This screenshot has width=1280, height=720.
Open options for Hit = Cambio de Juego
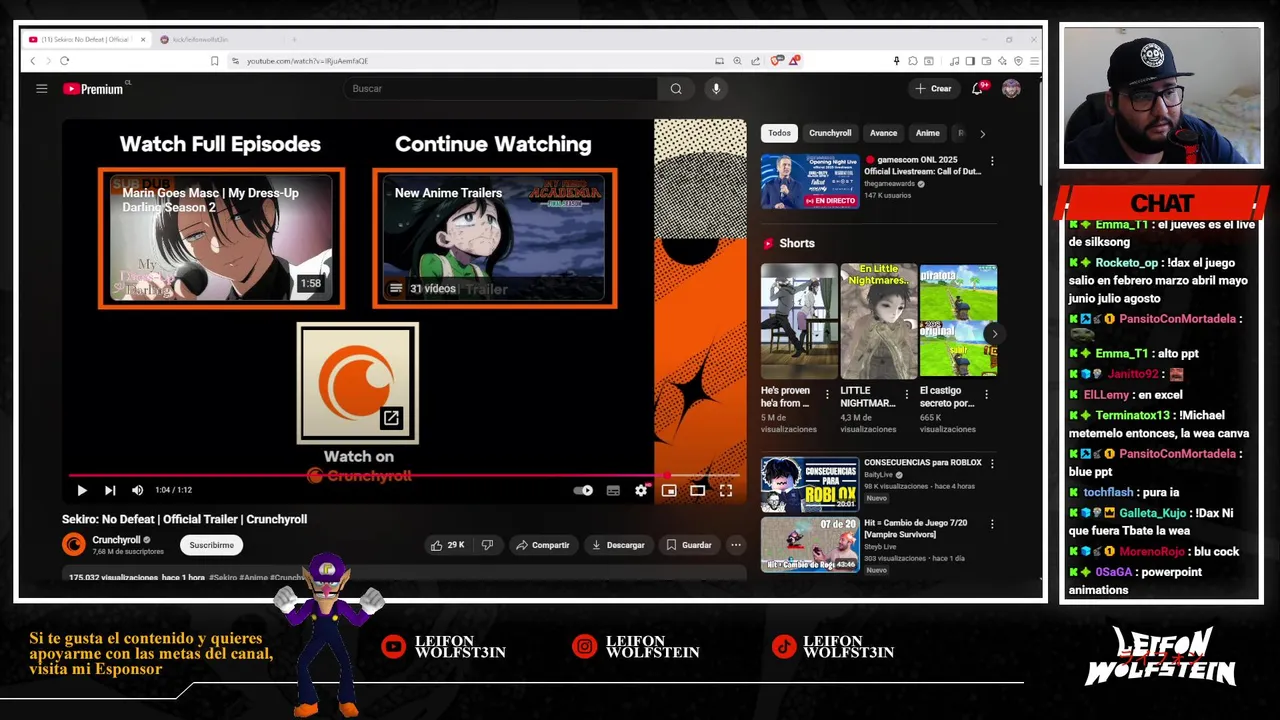(x=992, y=524)
